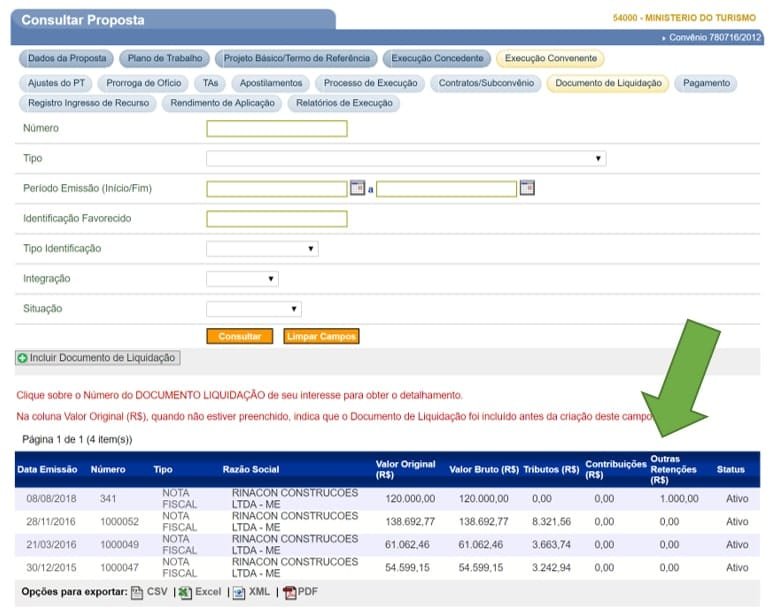
Task: Open the end date calendar picker icon
Action: tap(527, 188)
